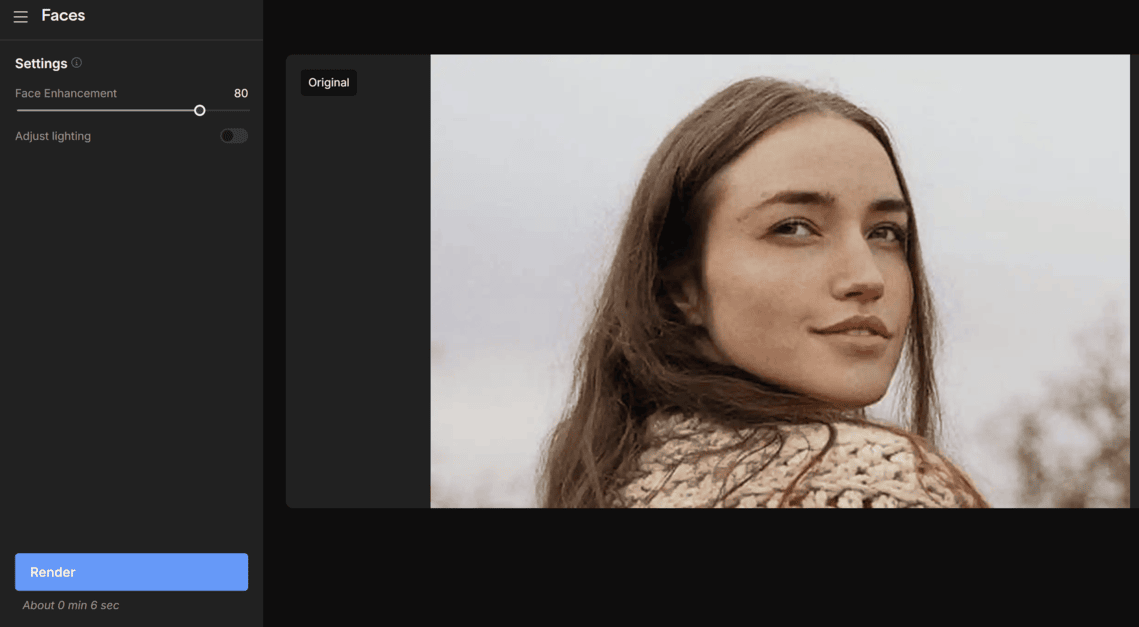Click the info icon next to Settings
This screenshot has height=627, width=1139.
(x=77, y=63)
